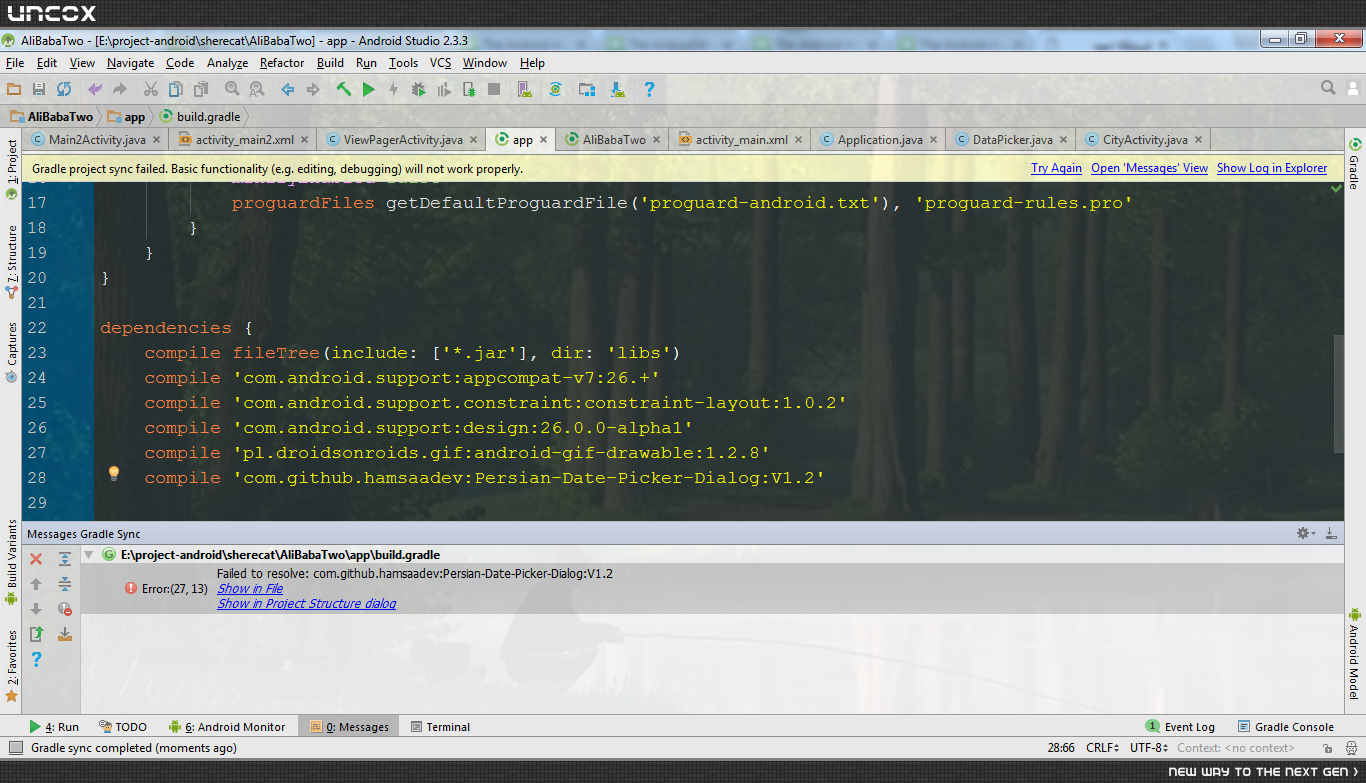
Task: Open the Terminal tool window
Action: [x=439, y=727]
